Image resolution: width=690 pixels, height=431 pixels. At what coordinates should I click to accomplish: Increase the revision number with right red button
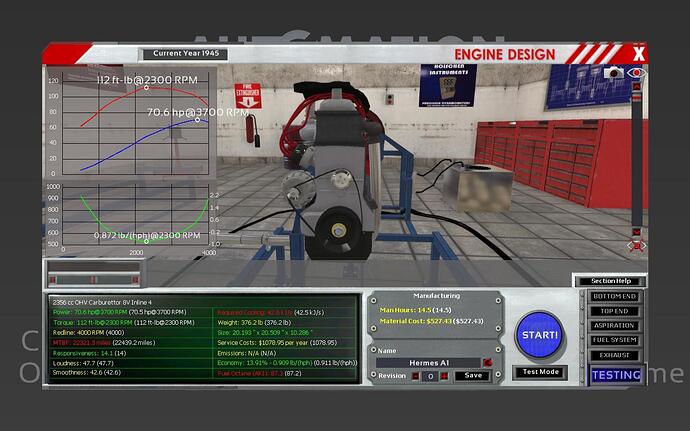[x=445, y=376]
